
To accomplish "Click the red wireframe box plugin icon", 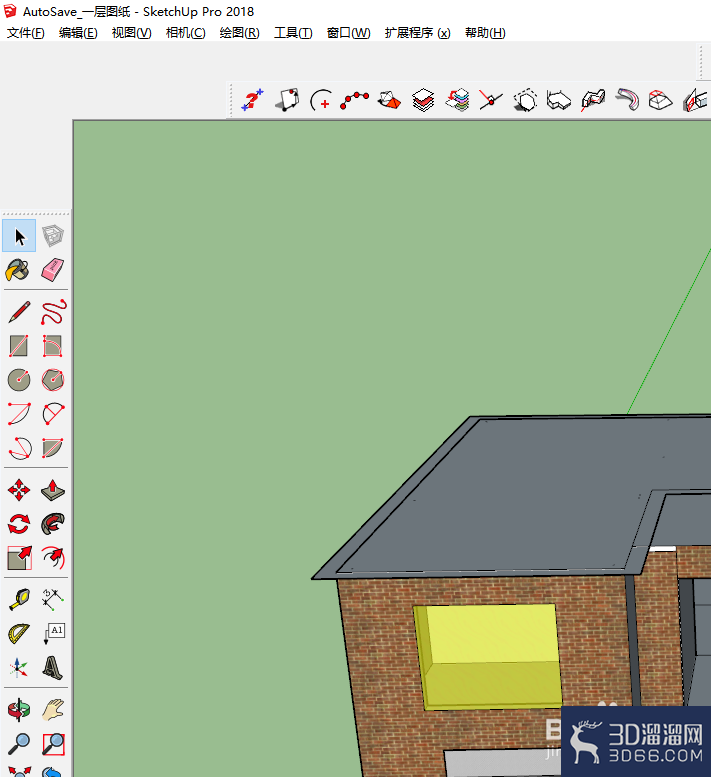I will [x=660, y=101].
